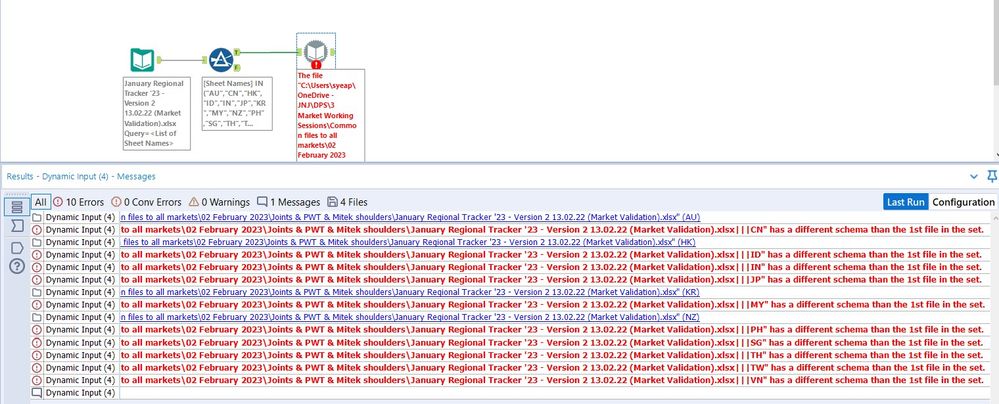999x404 pixels.
Task: Click the error icon on the CN row
Action: pyautogui.click(x=37, y=229)
